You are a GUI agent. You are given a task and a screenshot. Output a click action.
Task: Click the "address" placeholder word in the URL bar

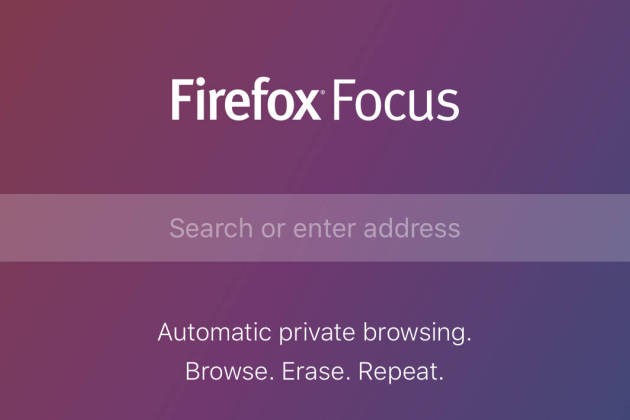click(412, 228)
